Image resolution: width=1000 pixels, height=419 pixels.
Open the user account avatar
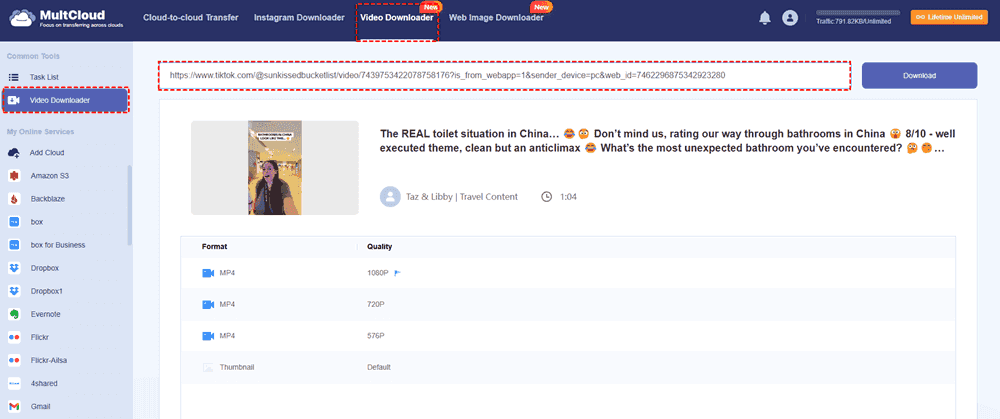(790, 18)
